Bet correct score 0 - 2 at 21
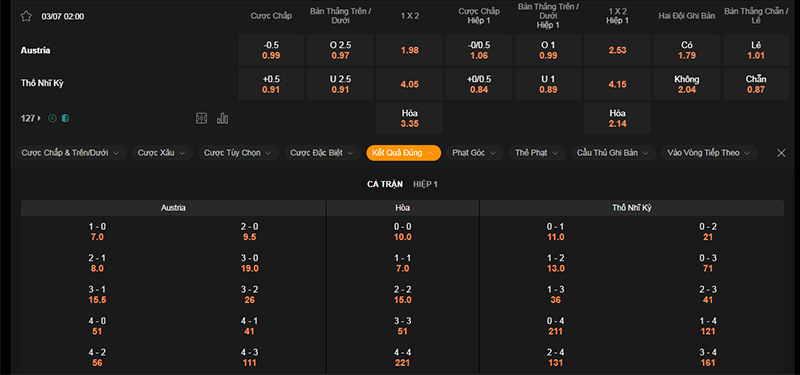The image size is (800, 375). point(708,232)
